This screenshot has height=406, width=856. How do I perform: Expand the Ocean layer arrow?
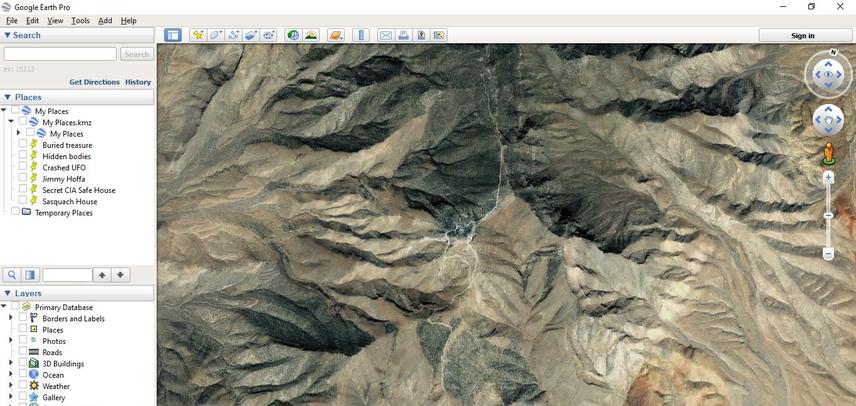pyautogui.click(x=11, y=374)
